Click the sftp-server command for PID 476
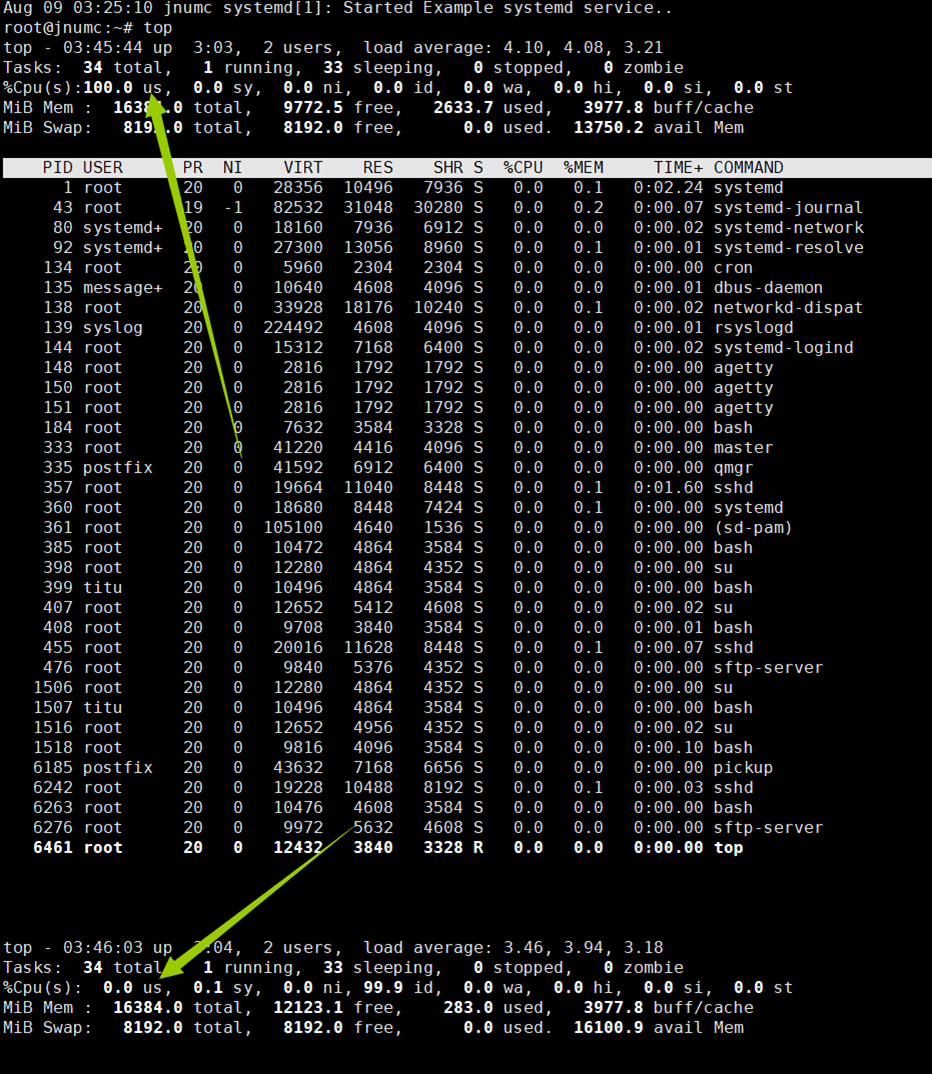The height and width of the screenshot is (1074, 932). [x=768, y=668]
